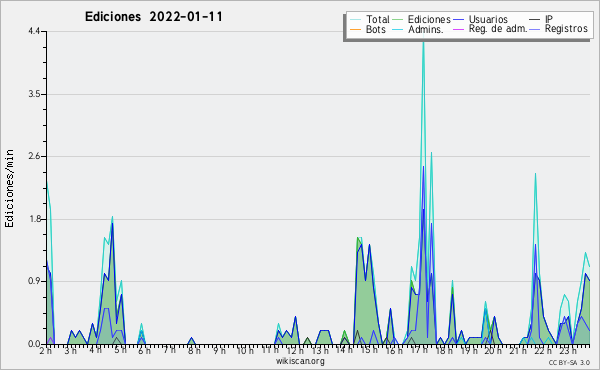Click the 23 h x-axis tick label
This screenshot has width=600, height=370.
coord(567,351)
